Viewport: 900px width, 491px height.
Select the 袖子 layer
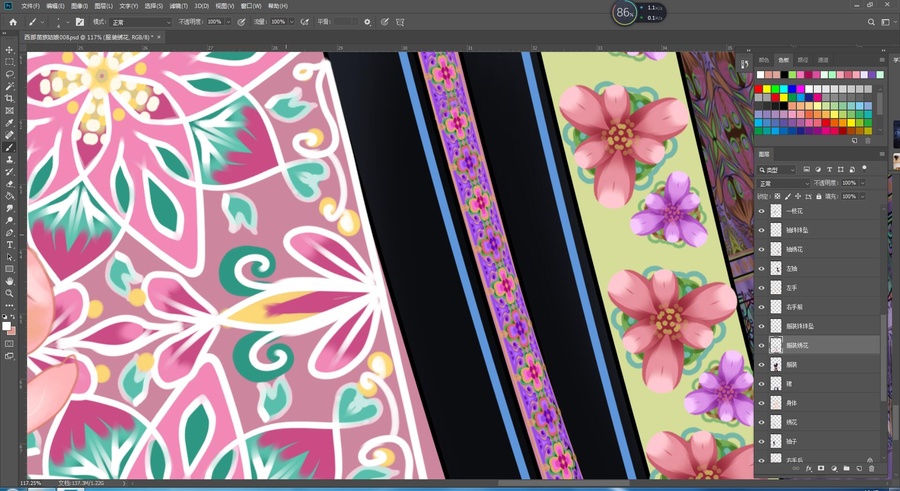(x=818, y=442)
